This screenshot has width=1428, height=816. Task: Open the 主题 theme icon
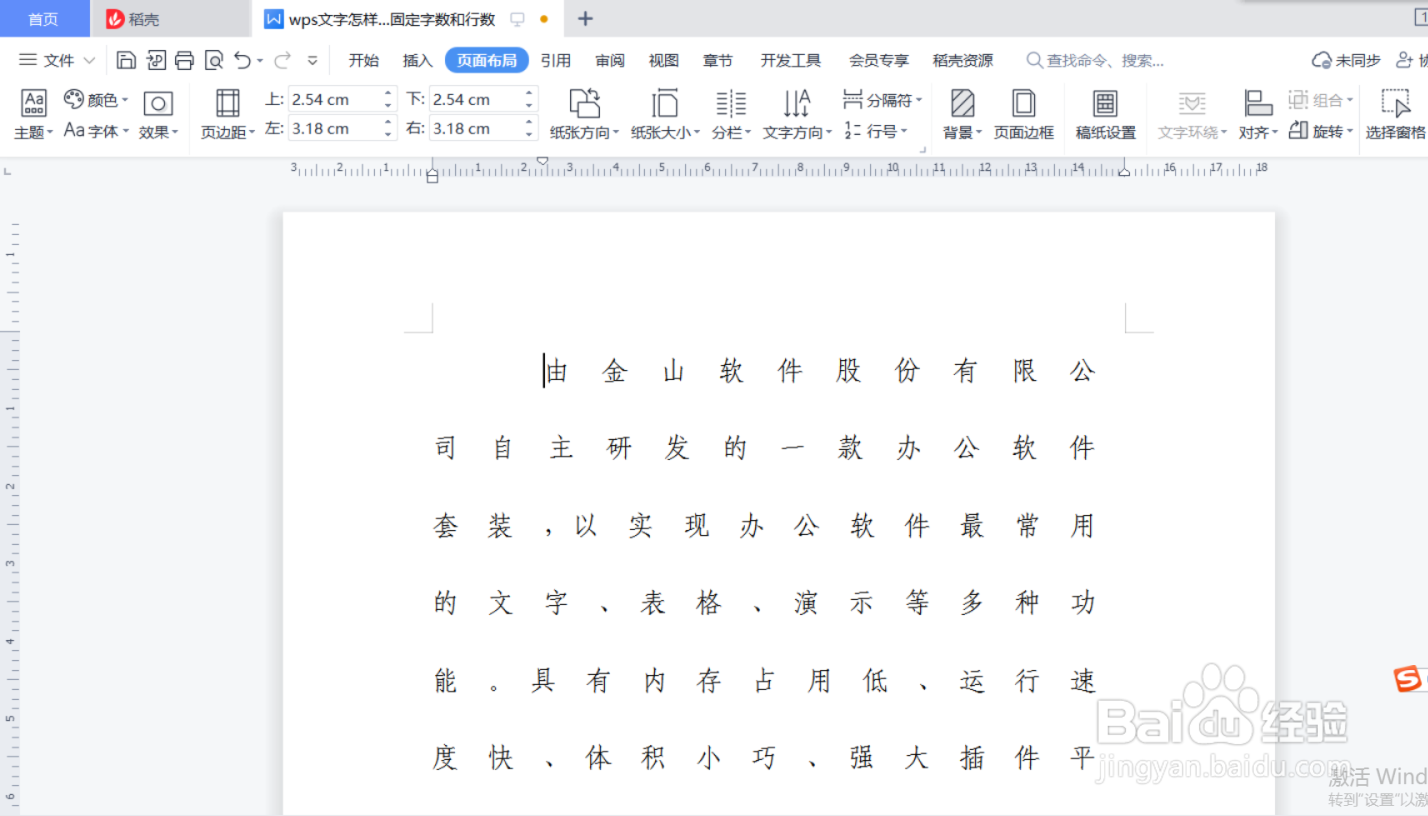33,103
